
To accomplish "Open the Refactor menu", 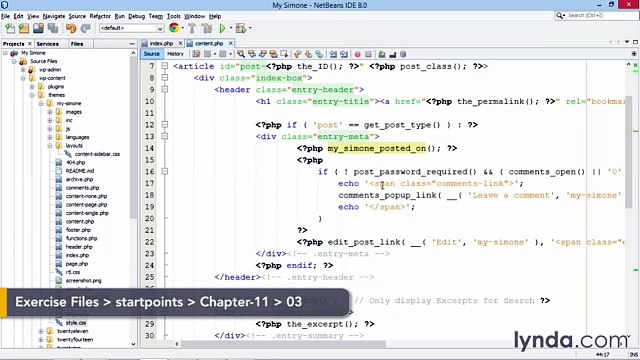I will click(100, 16).
